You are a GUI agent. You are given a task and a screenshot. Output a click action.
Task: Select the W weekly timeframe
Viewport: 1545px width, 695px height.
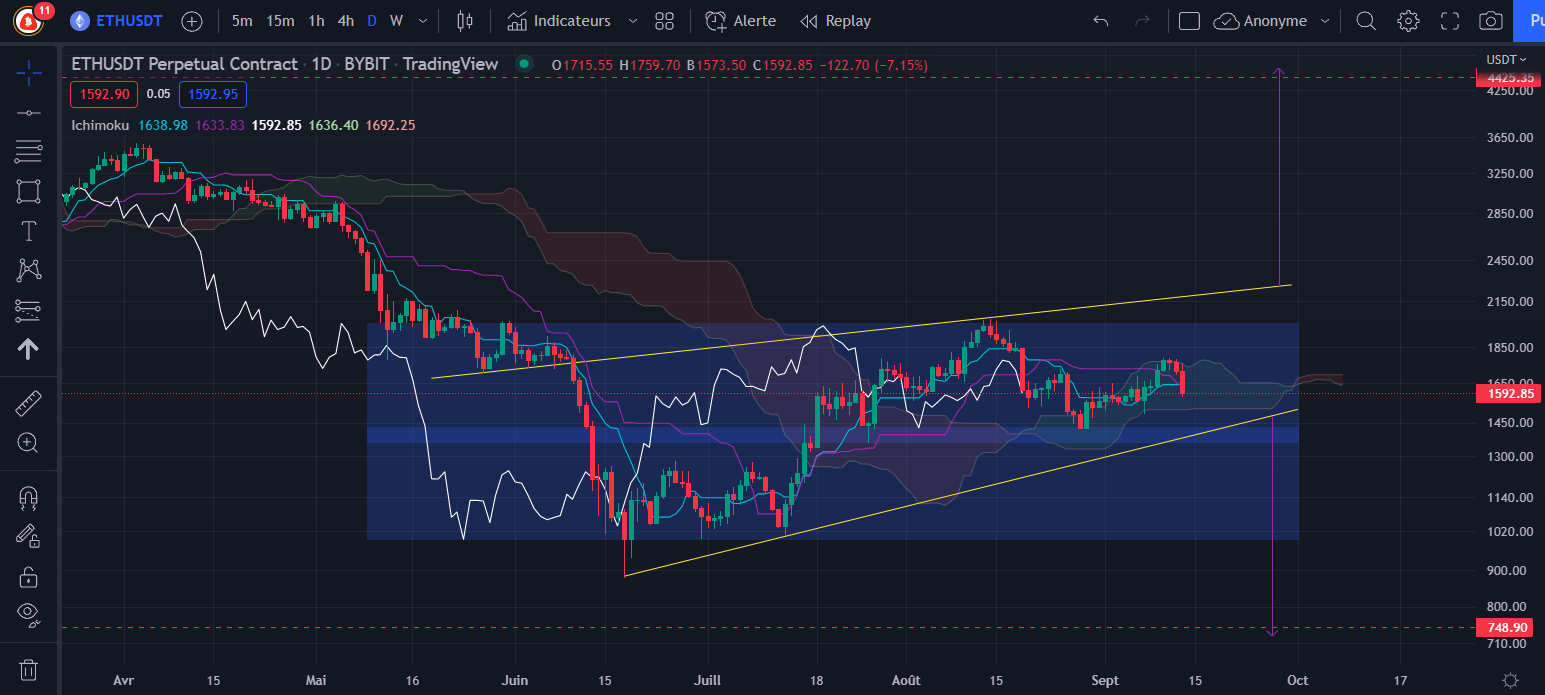click(x=396, y=21)
